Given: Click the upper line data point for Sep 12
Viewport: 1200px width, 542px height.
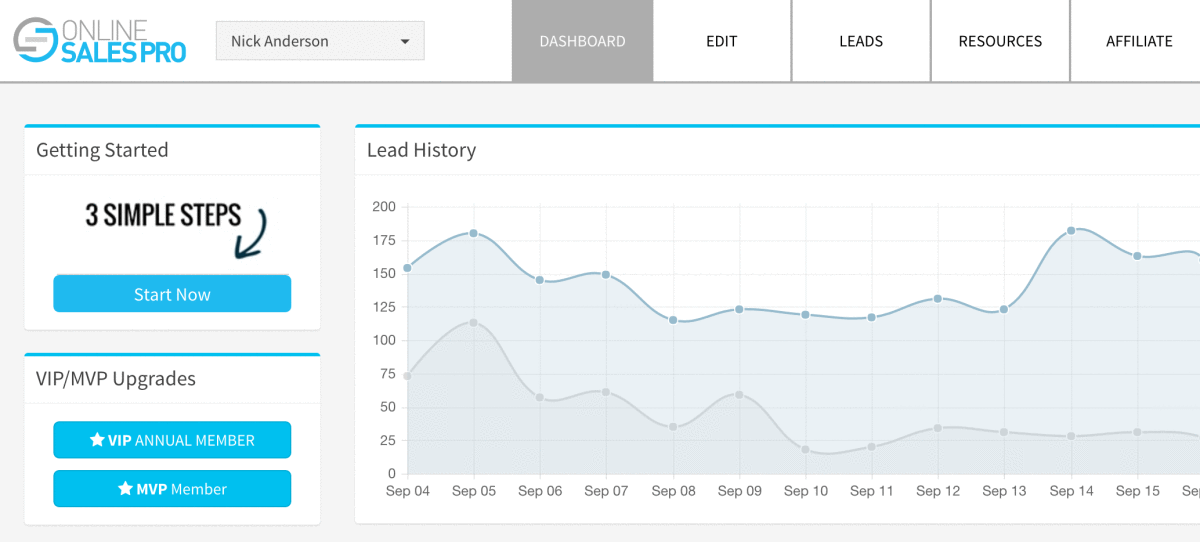Looking at the screenshot, I should tap(938, 298).
